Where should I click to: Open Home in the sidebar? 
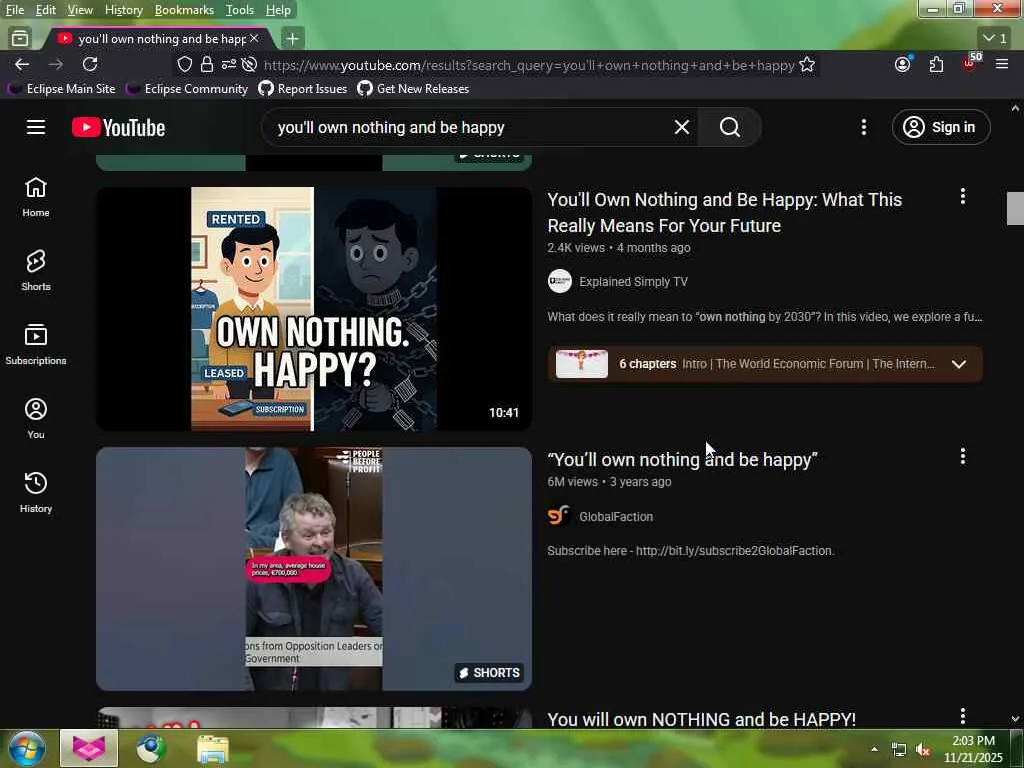click(36, 197)
